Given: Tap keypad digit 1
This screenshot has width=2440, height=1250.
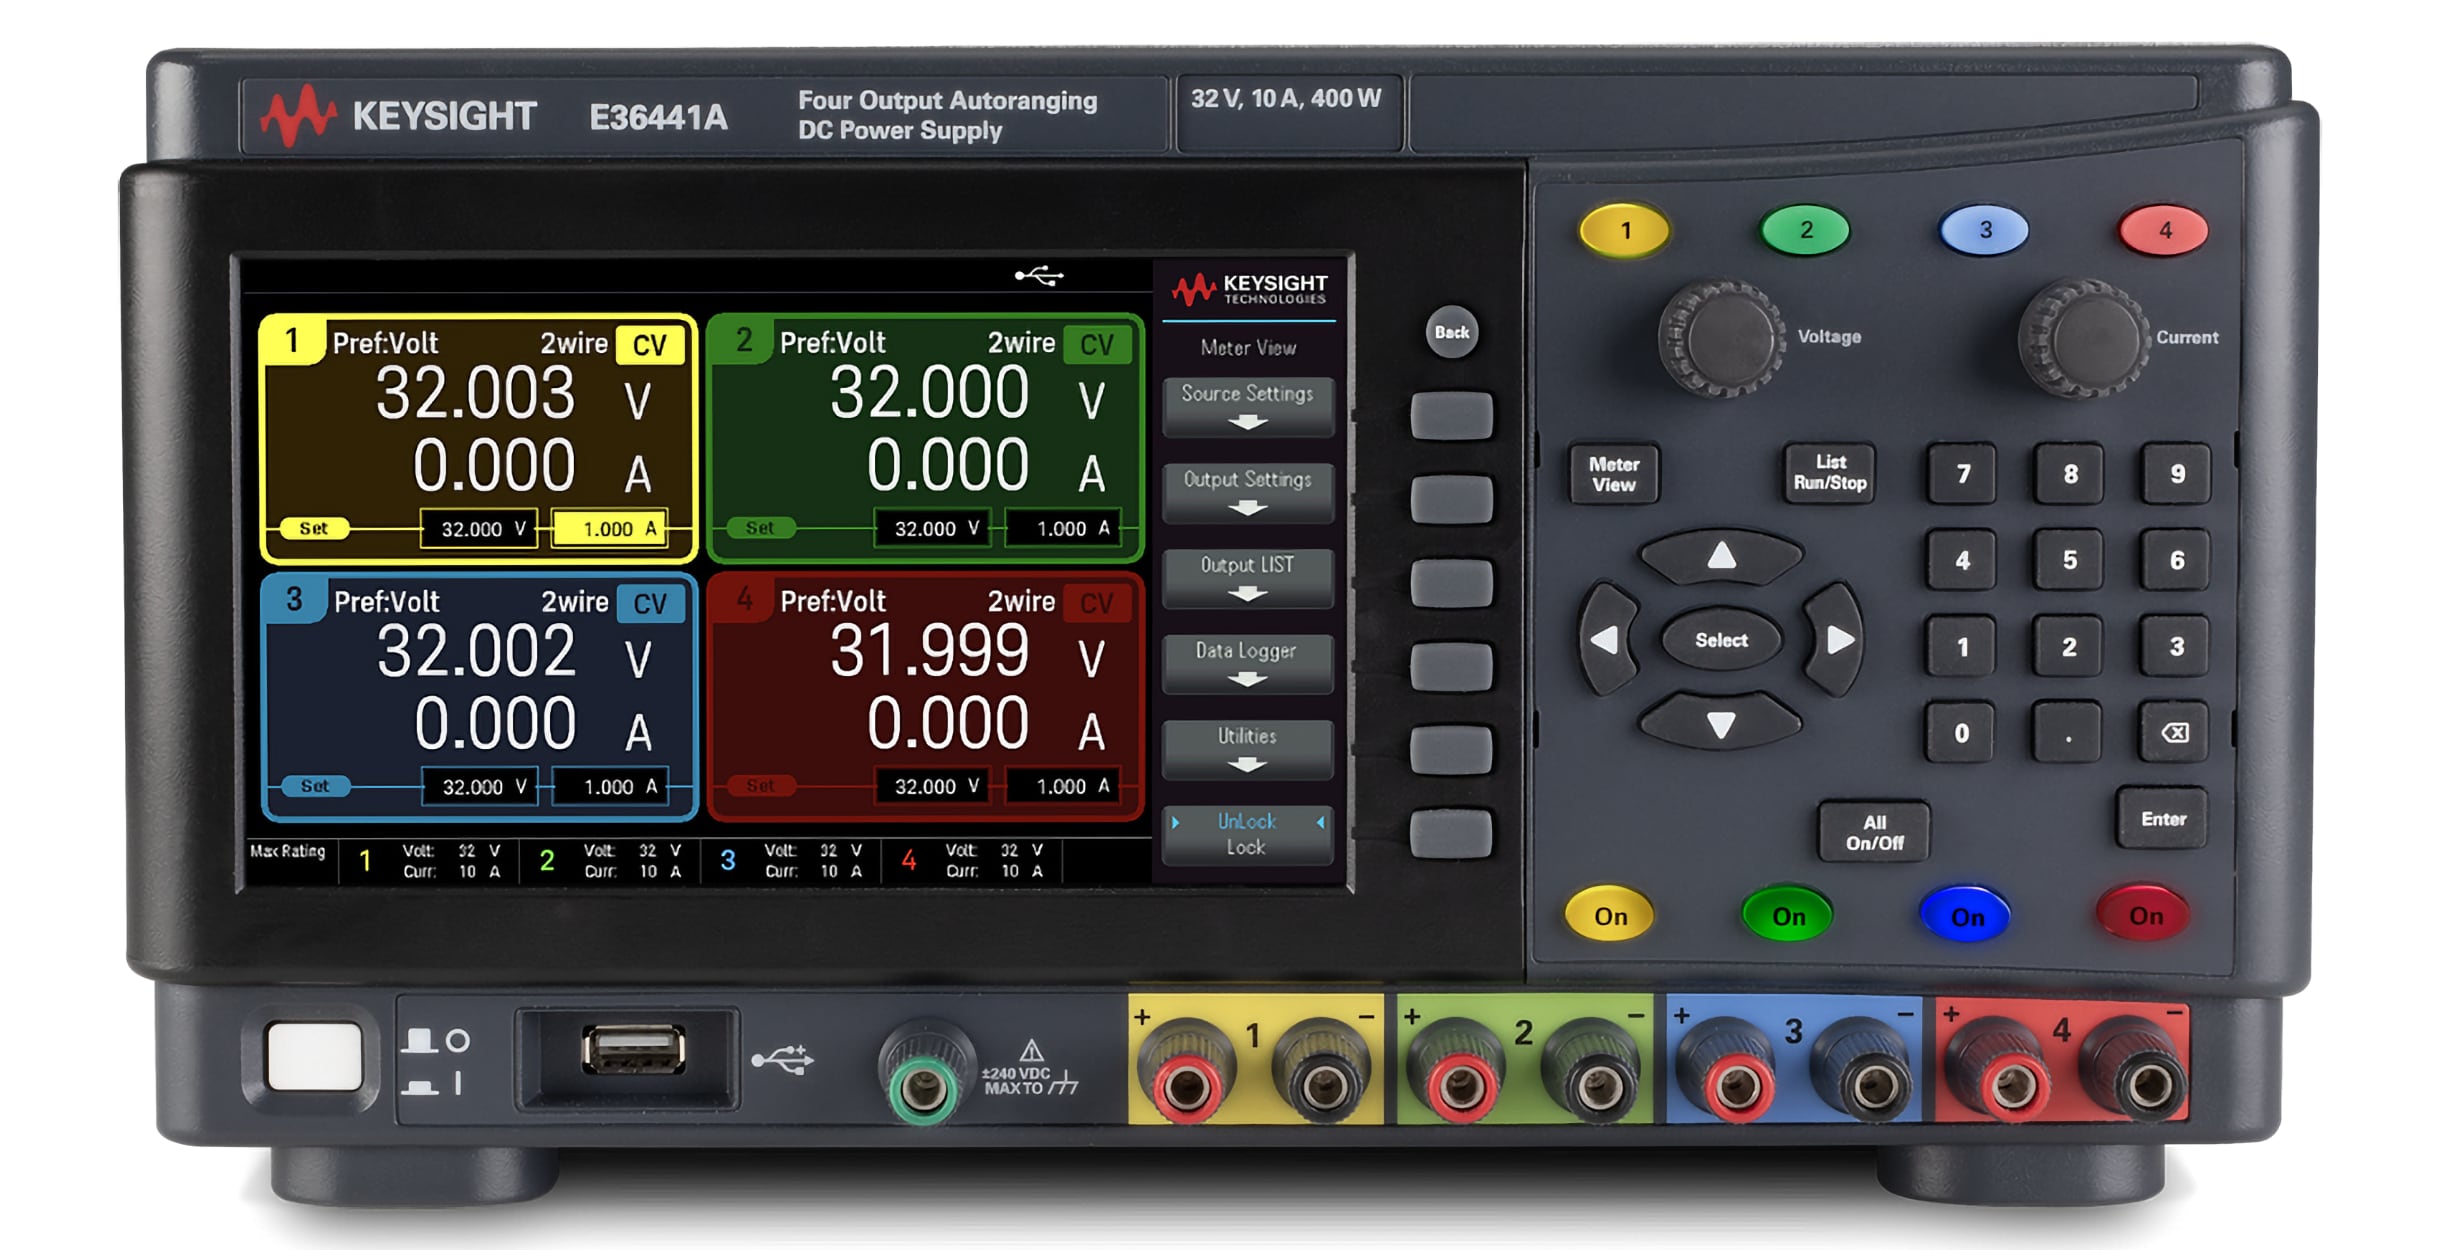Looking at the screenshot, I should [1962, 647].
